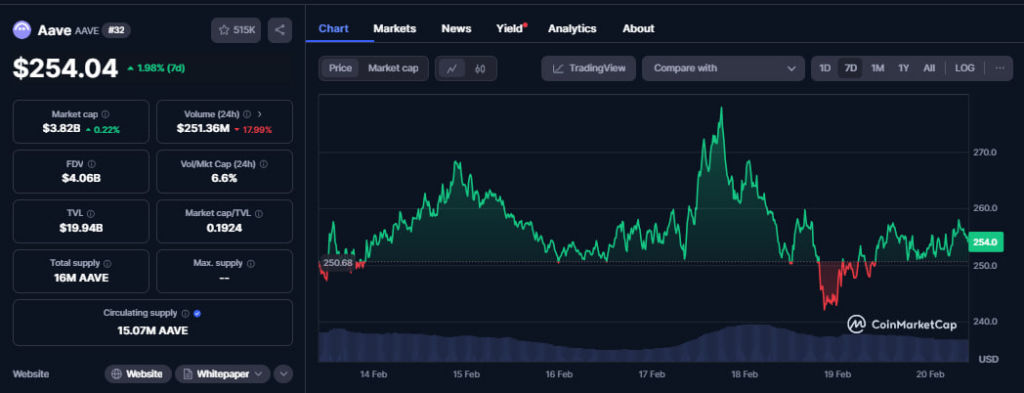This screenshot has height=393, width=1024.
Task: Select Price chart toggle
Action: [340, 68]
